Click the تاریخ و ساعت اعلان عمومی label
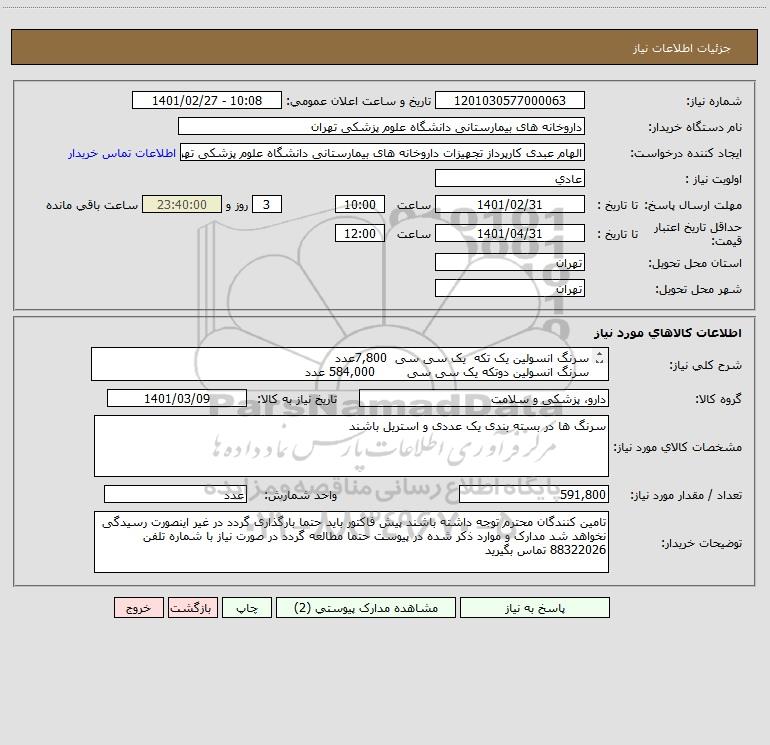Image resolution: width=770 pixels, height=745 pixels. 358,101
